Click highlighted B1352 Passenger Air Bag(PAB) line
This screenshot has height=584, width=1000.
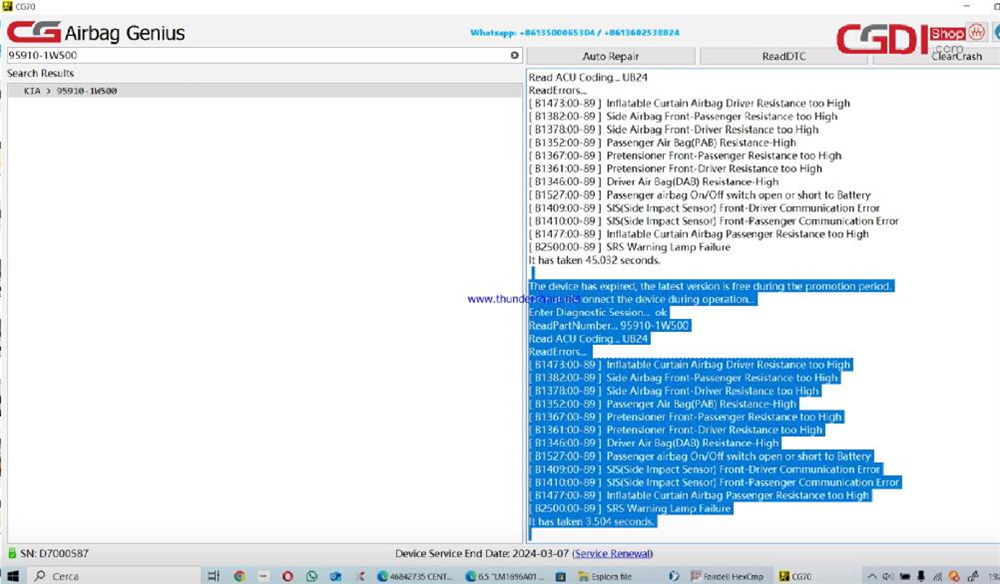point(663,404)
